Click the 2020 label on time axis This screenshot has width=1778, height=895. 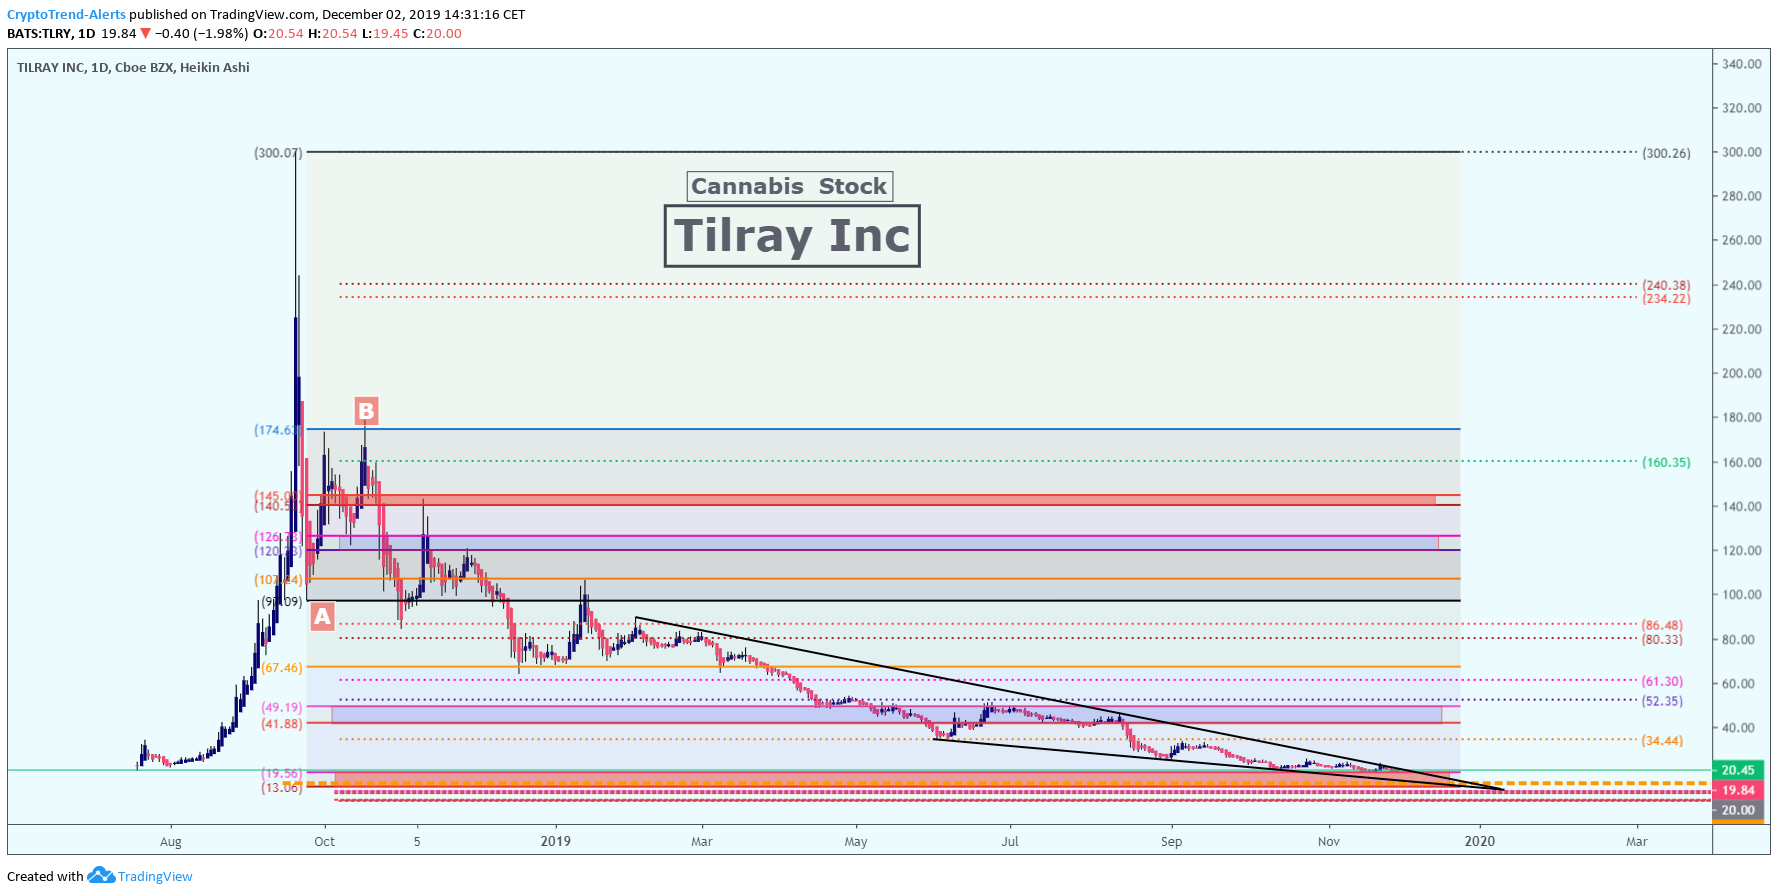1480,841
